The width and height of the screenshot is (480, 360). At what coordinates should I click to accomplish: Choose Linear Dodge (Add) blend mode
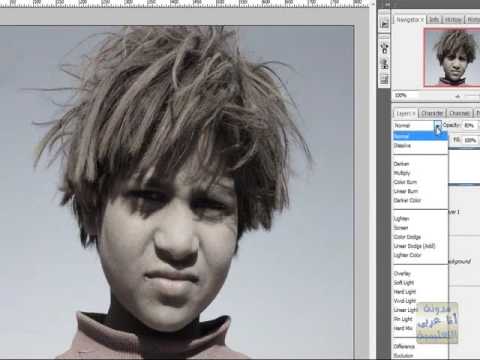[420, 246]
